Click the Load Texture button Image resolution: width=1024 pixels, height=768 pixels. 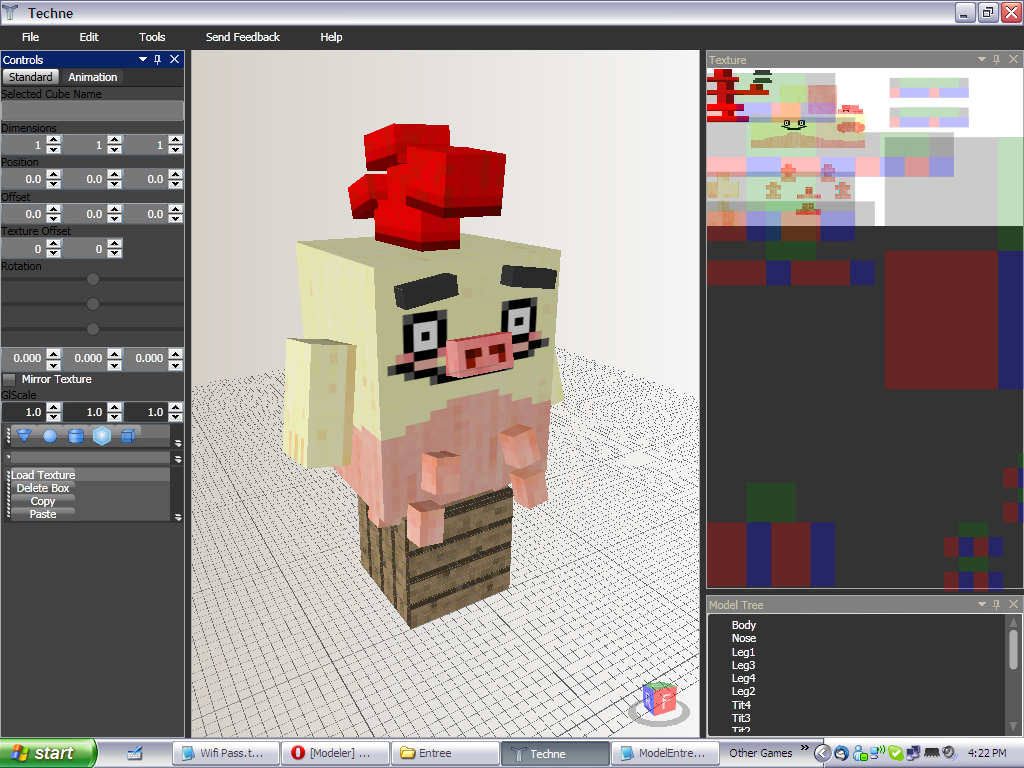point(43,475)
